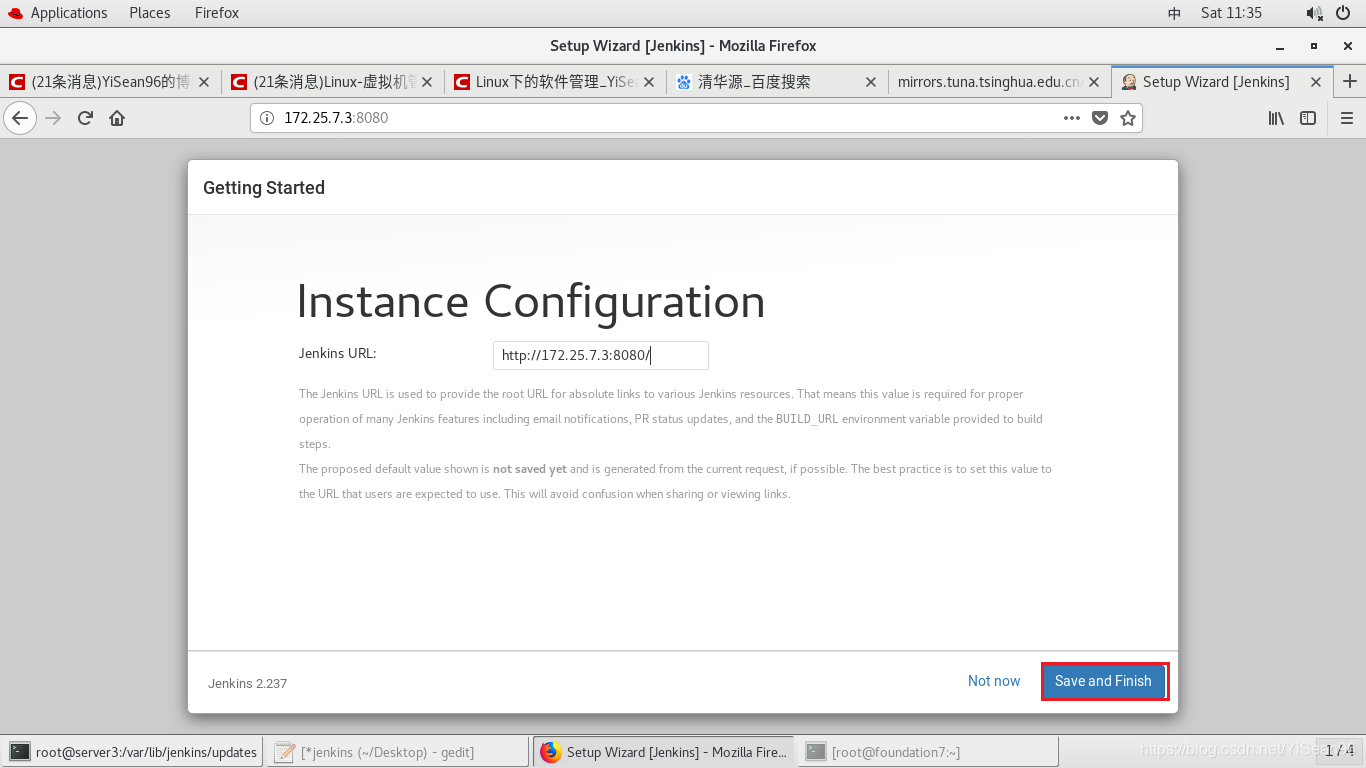
Task: Reload the current Jenkins page
Action: (x=85, y=118)
